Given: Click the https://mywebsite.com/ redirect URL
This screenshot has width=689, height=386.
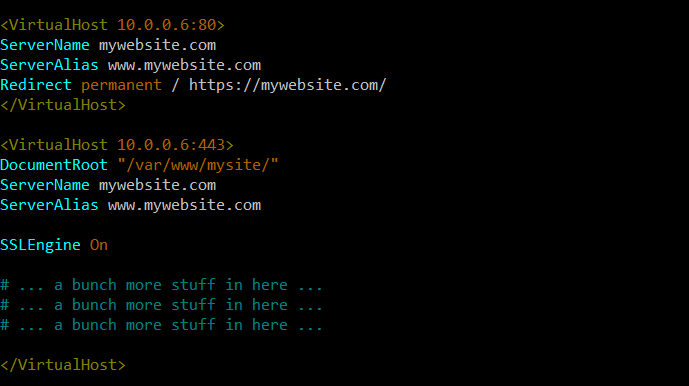Looking at the screenshot, I should (x=288, y=85).
